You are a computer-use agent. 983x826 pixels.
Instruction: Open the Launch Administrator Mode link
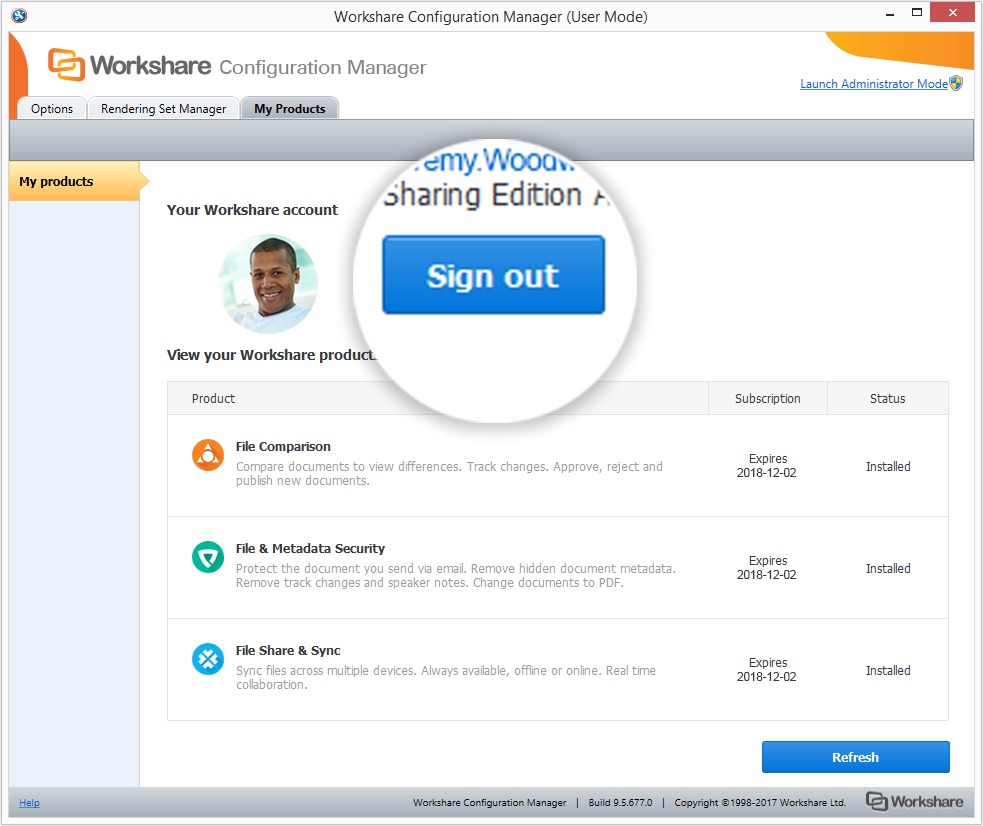pos(873,84)
